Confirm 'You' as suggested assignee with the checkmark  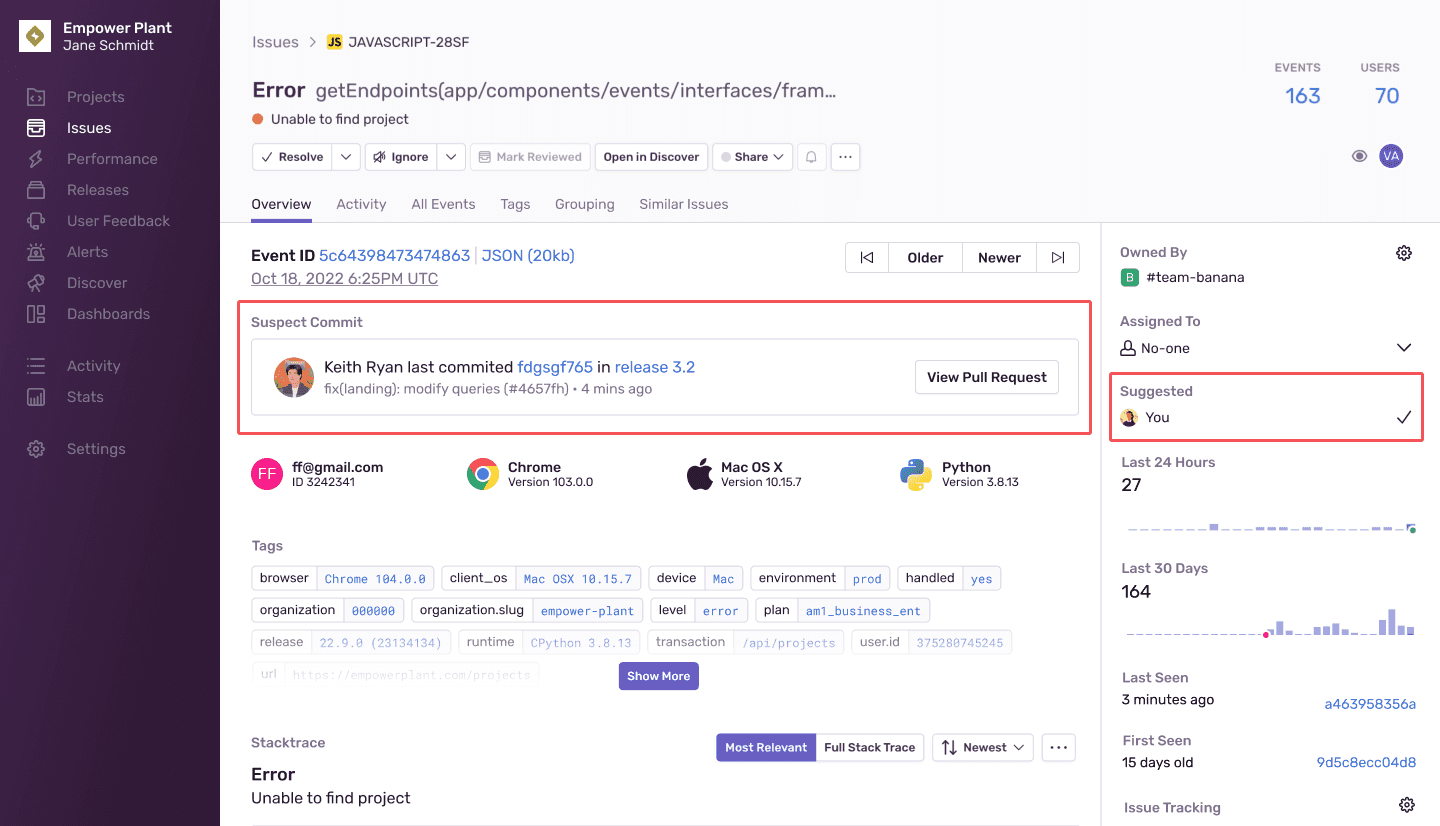click(1404, 417)
